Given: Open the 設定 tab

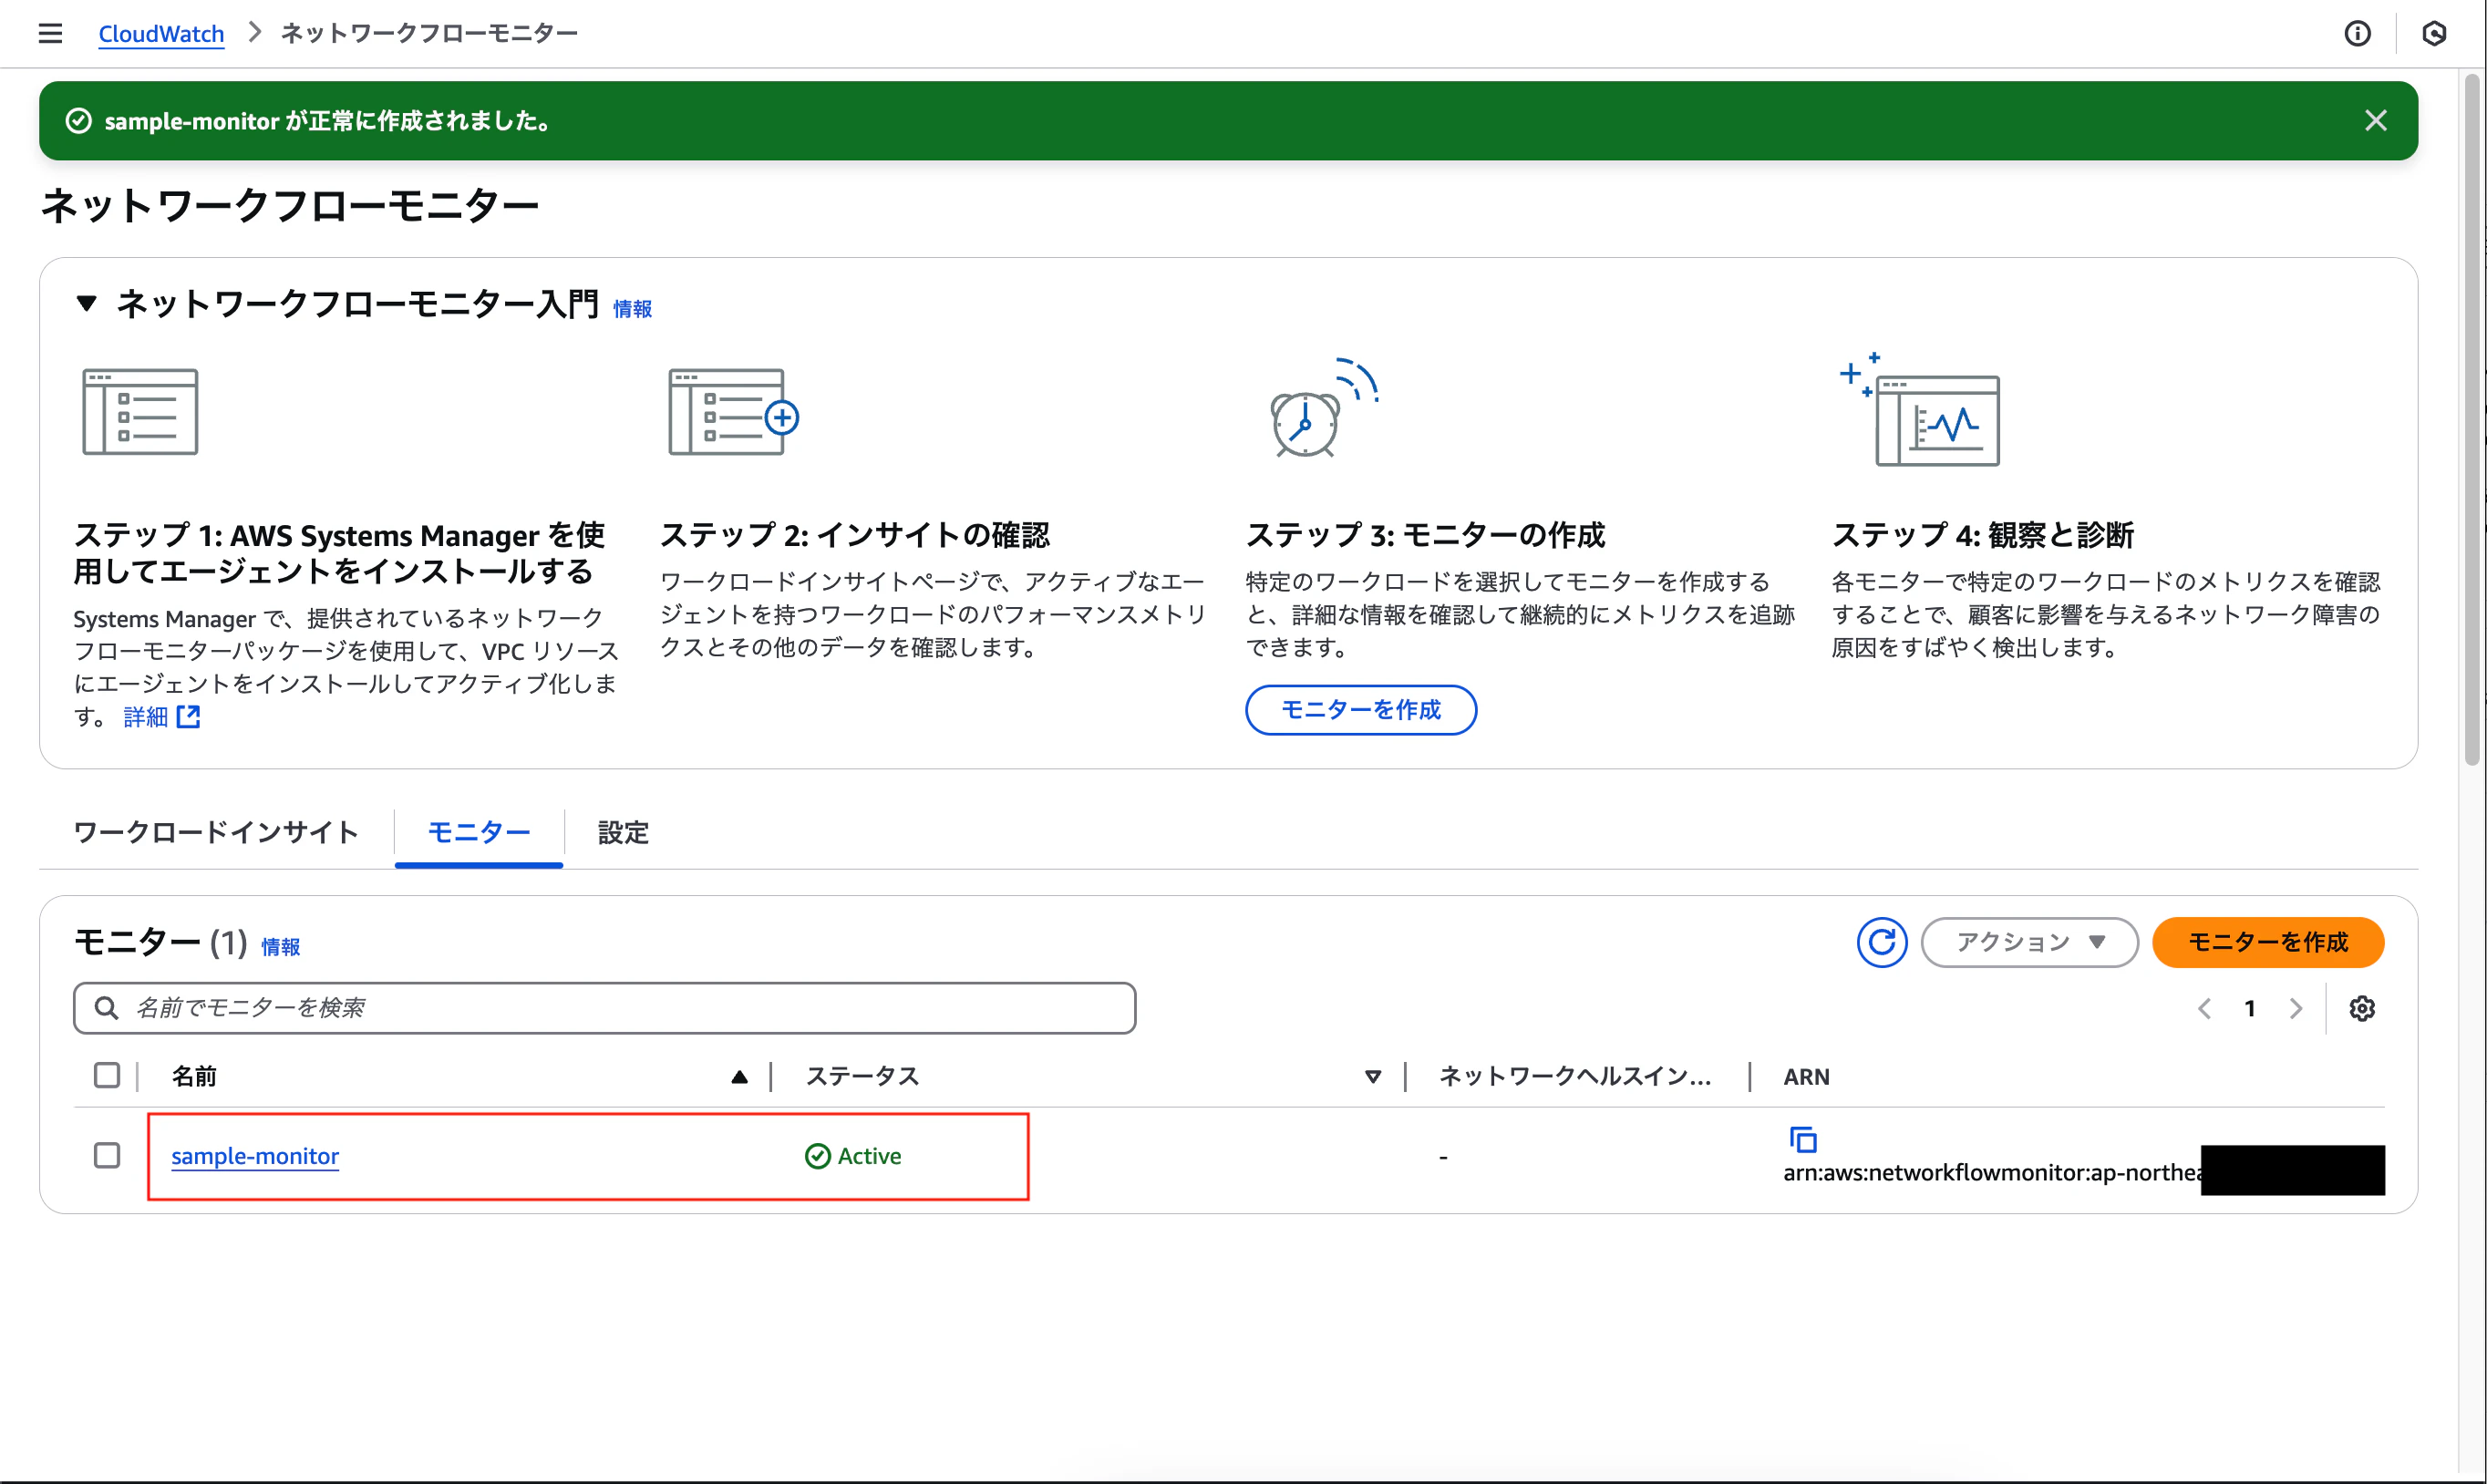Looking at the screenshot, I should tap(623, 833).
